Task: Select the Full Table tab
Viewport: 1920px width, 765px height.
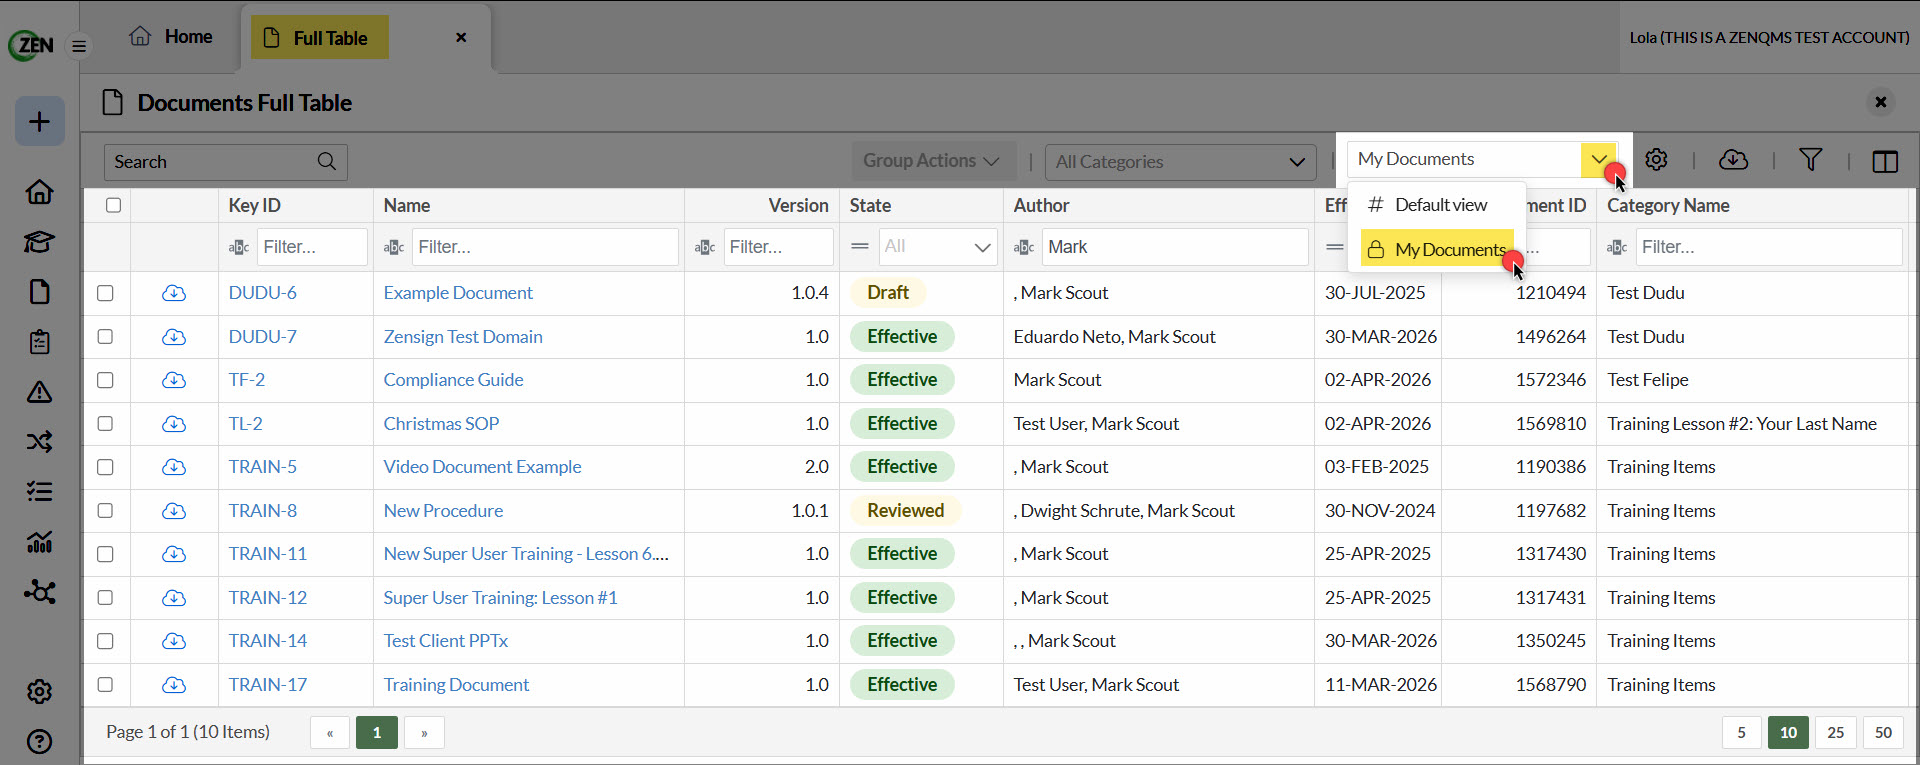Action: pos(320,38)
